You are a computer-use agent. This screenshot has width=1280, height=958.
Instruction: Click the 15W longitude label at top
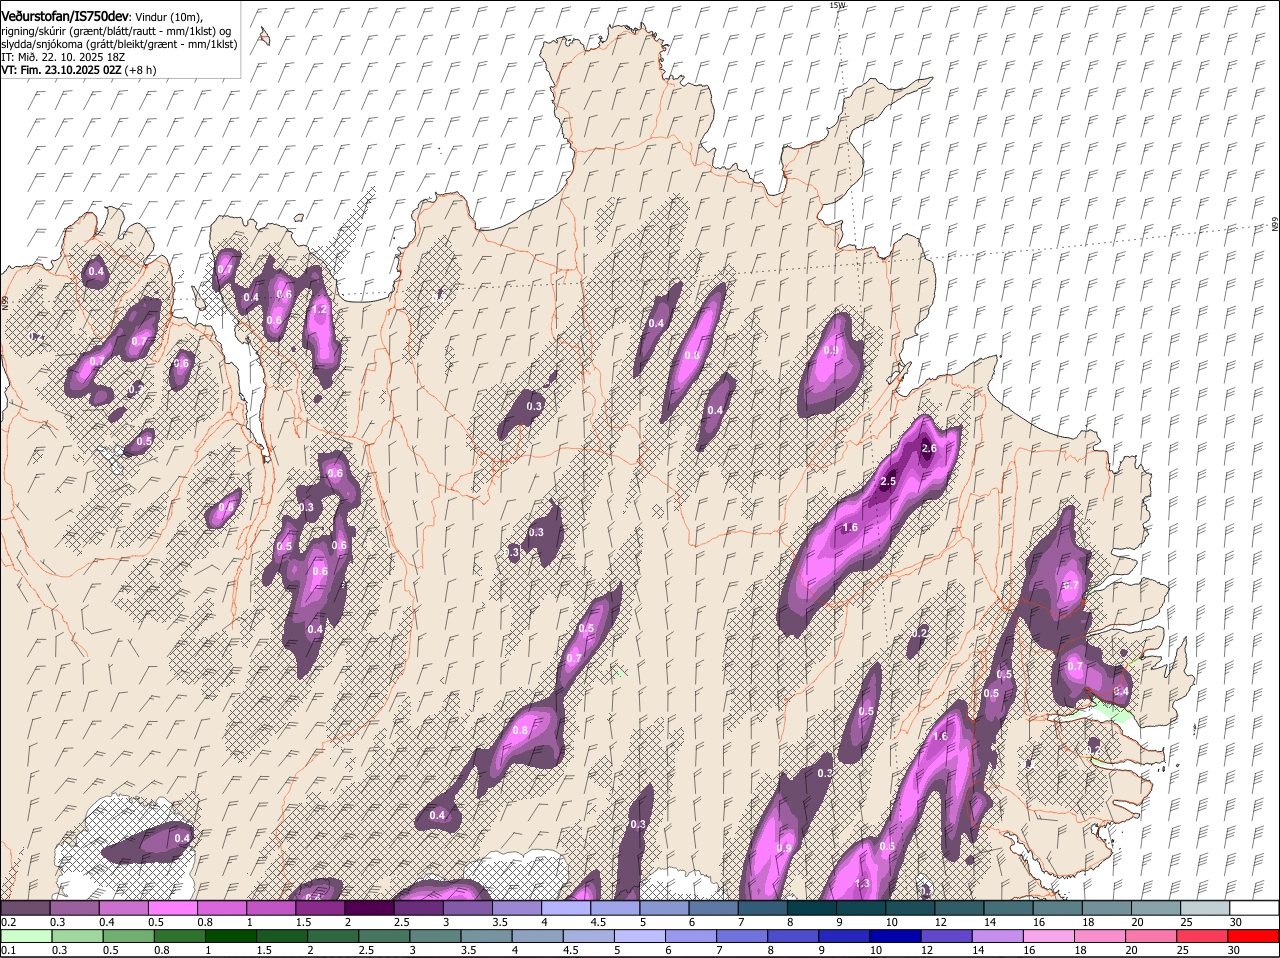pos(837,6)
